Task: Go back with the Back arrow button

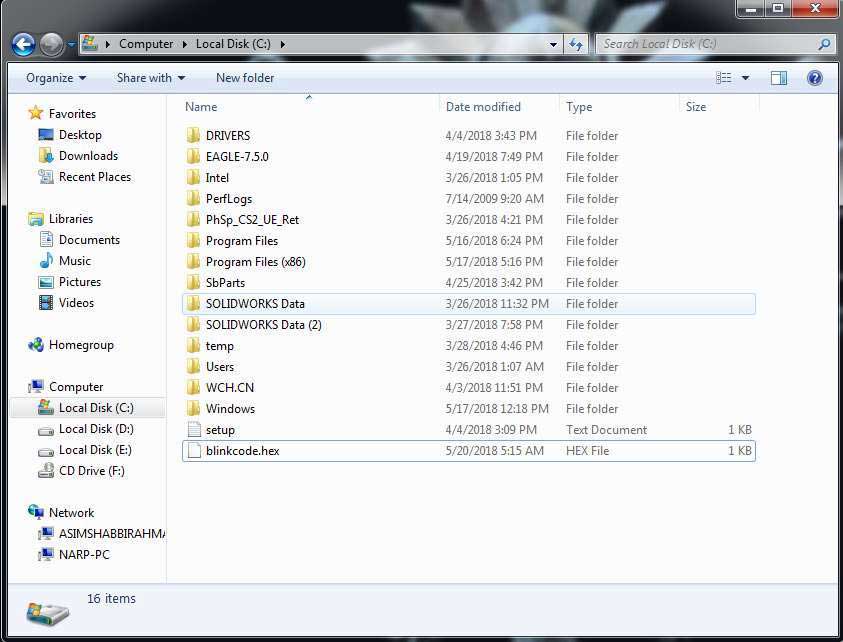Action: (x=23, y=45)
